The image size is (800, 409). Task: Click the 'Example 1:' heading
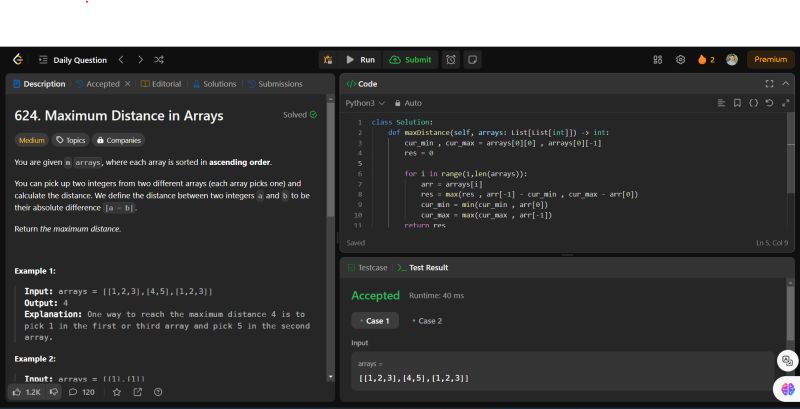tap(35, 271)
